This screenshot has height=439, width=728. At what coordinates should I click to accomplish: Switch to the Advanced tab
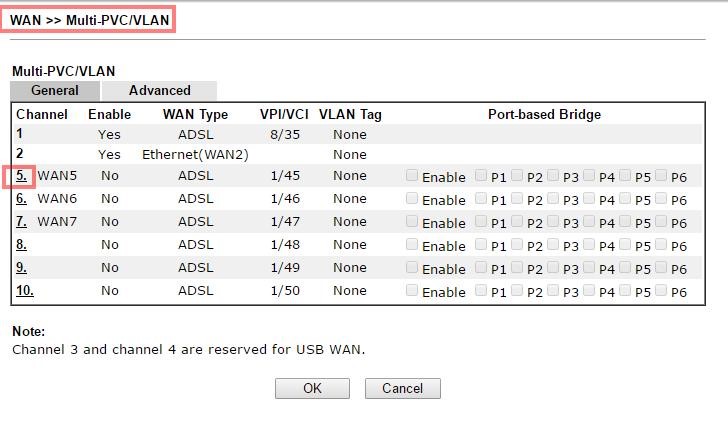coord(159,91)
